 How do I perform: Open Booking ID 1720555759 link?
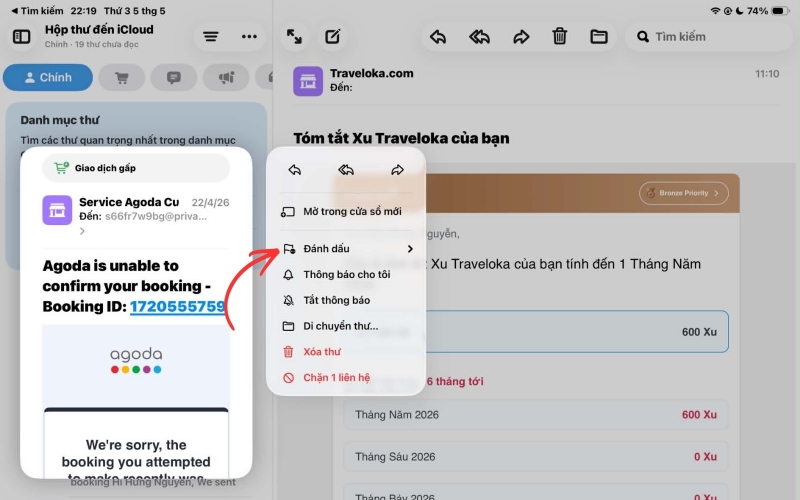point(177,306)
